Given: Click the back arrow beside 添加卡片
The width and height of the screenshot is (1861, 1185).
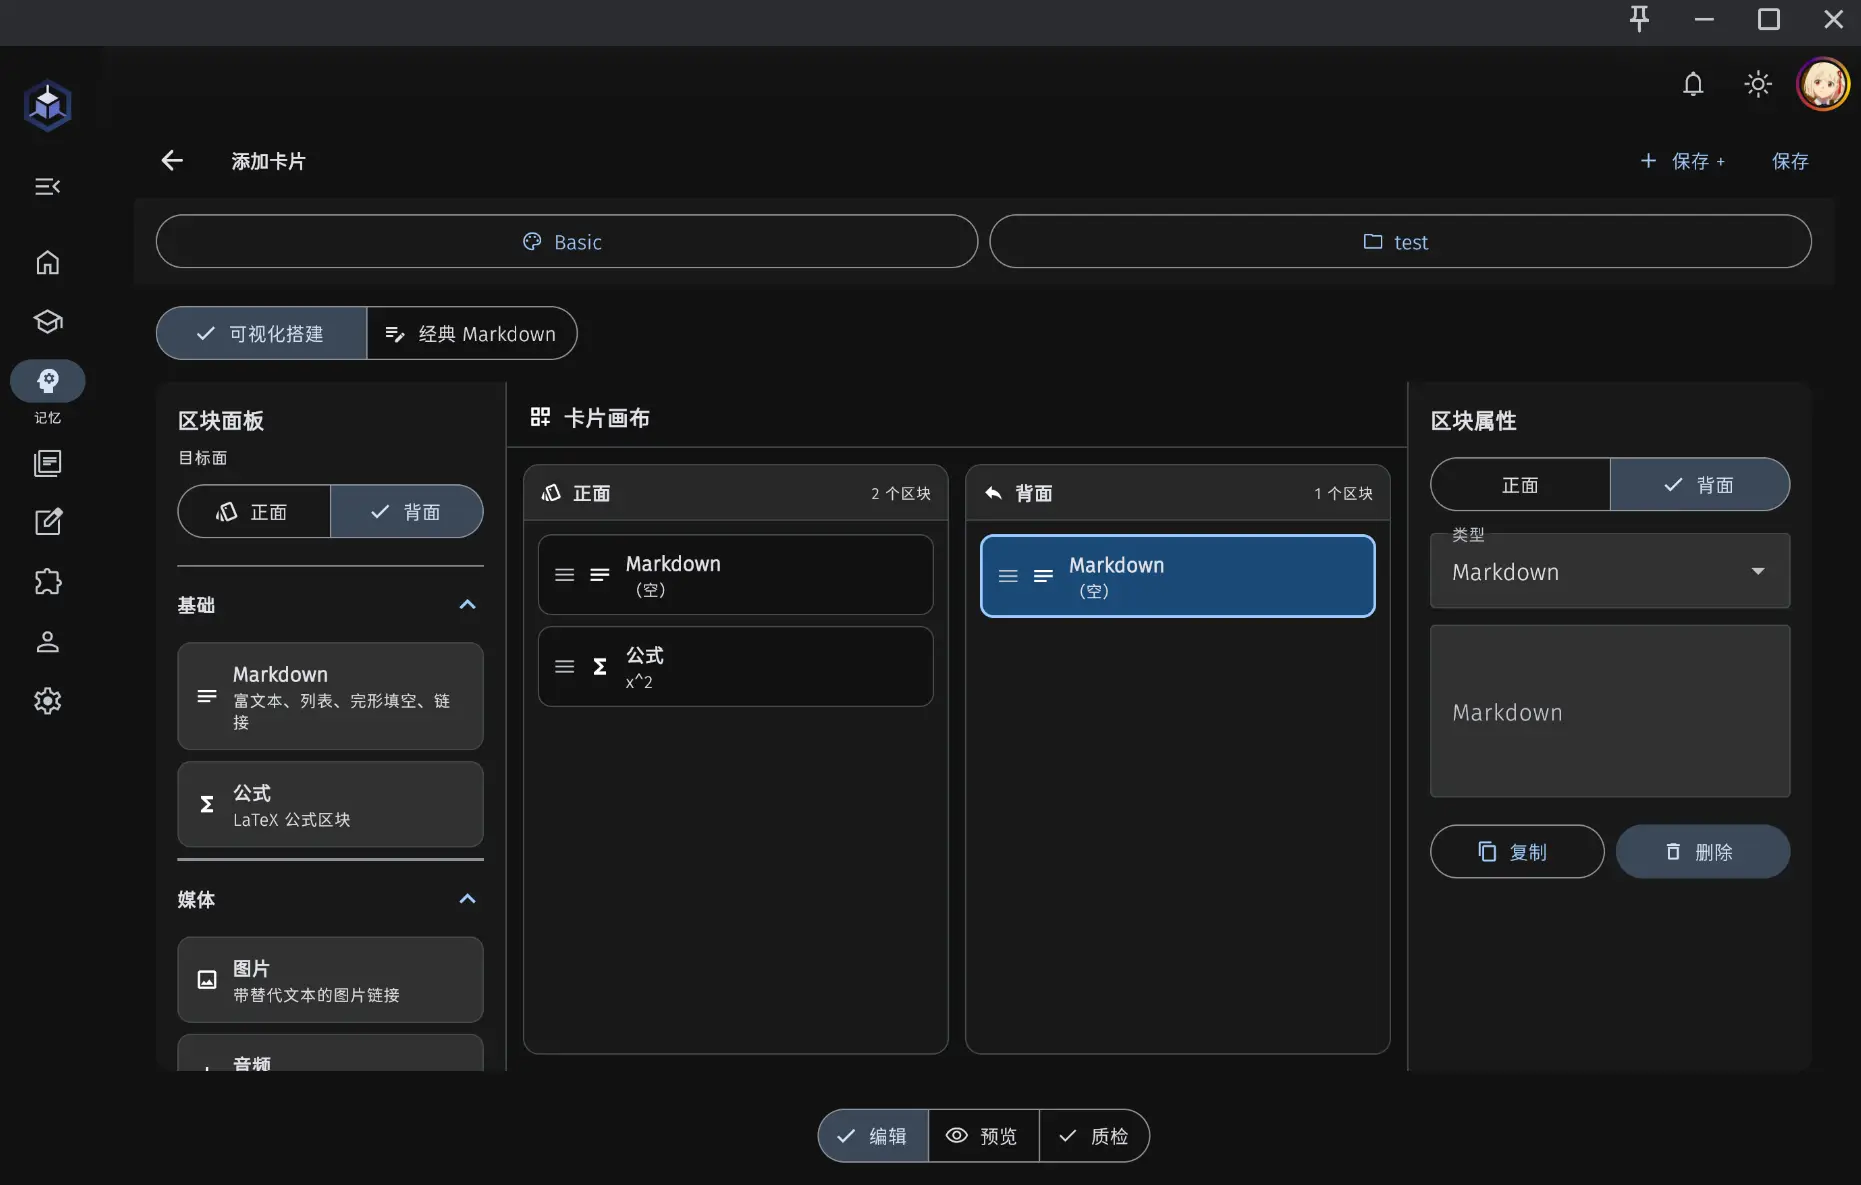Looking at the screenshot, I should coord(172,161).
